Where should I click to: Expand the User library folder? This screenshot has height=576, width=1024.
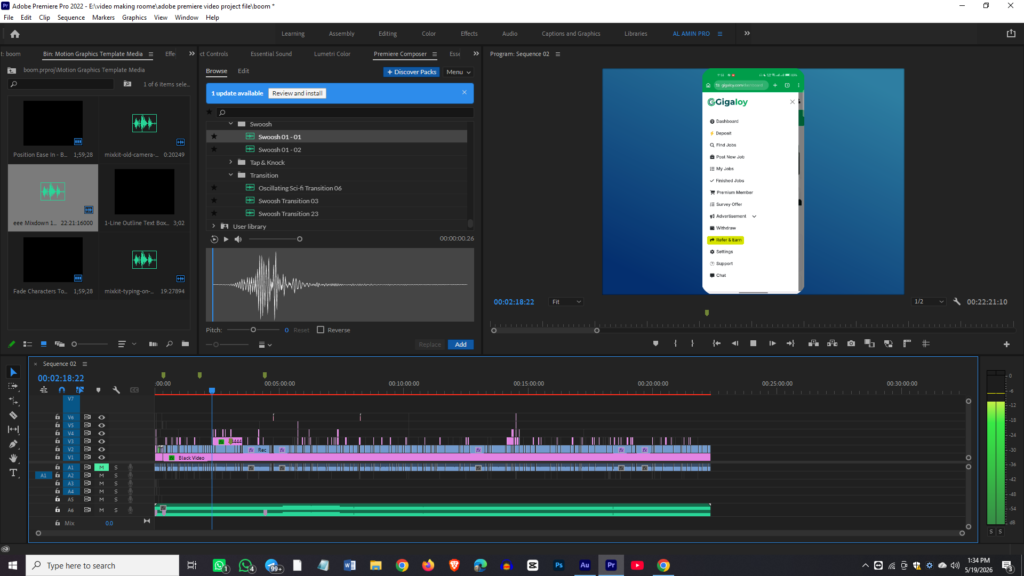[x=214, y=227]
